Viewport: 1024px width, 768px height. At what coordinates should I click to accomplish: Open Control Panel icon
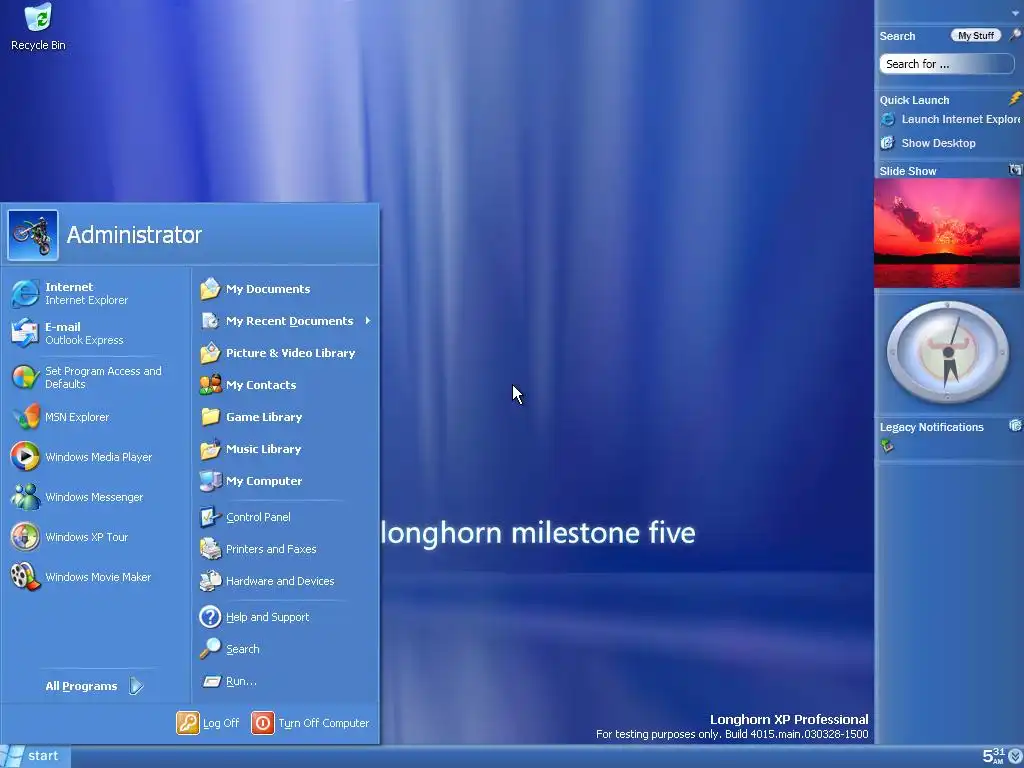(x=210, y=517)
